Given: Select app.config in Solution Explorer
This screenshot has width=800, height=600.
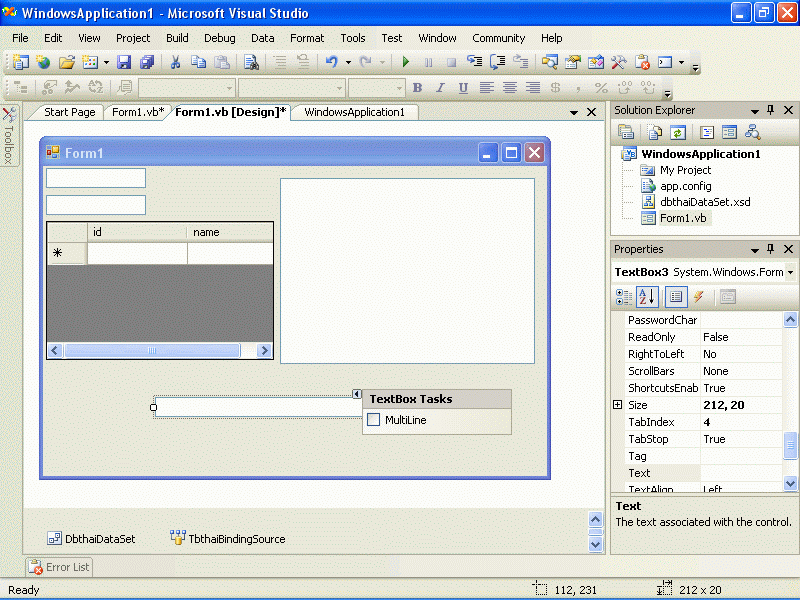Looking at the screenshot, I should pyautogui.click(x=686, y=186).
